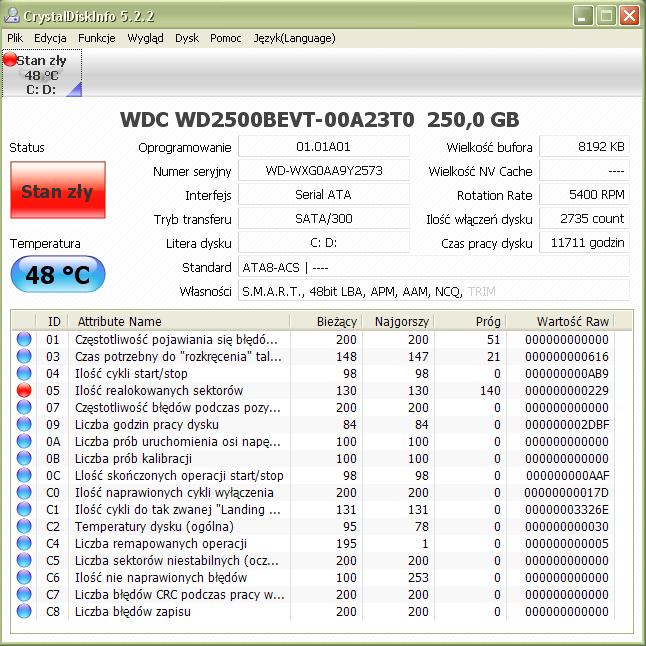Click status icon for attribute C8

[24, 612]
